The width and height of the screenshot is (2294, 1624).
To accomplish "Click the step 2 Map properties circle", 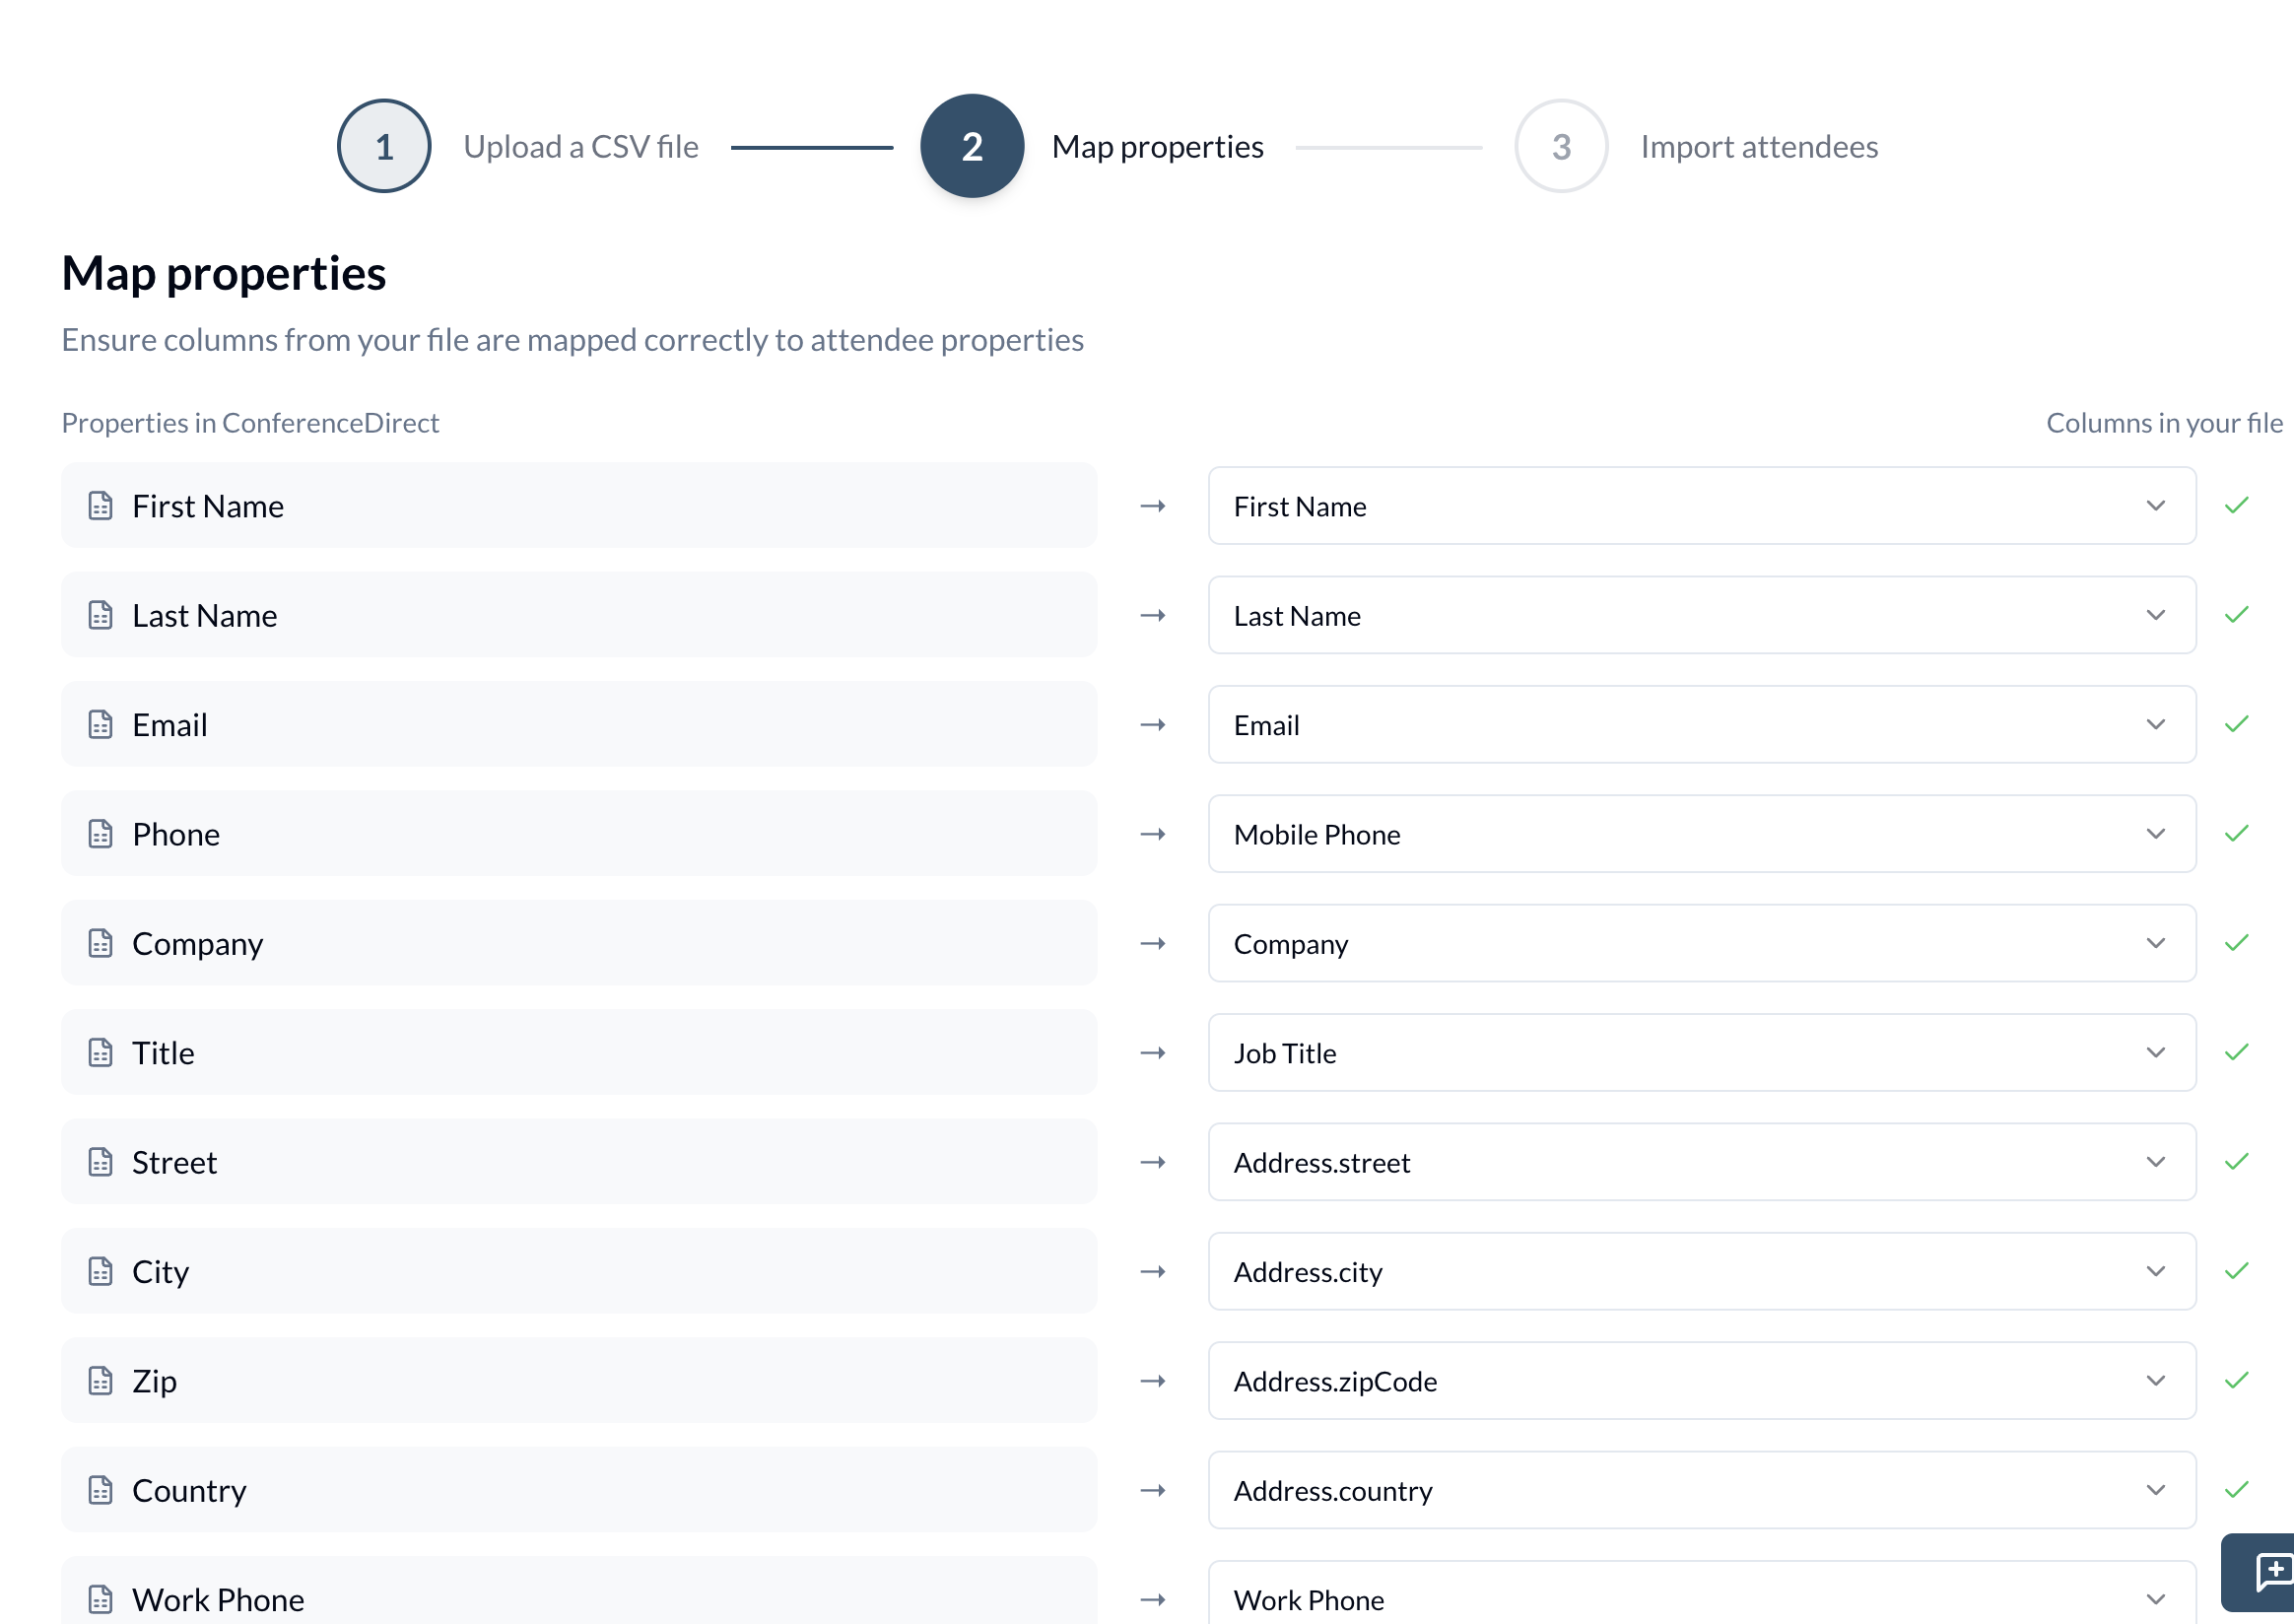I will click(971, 147).
